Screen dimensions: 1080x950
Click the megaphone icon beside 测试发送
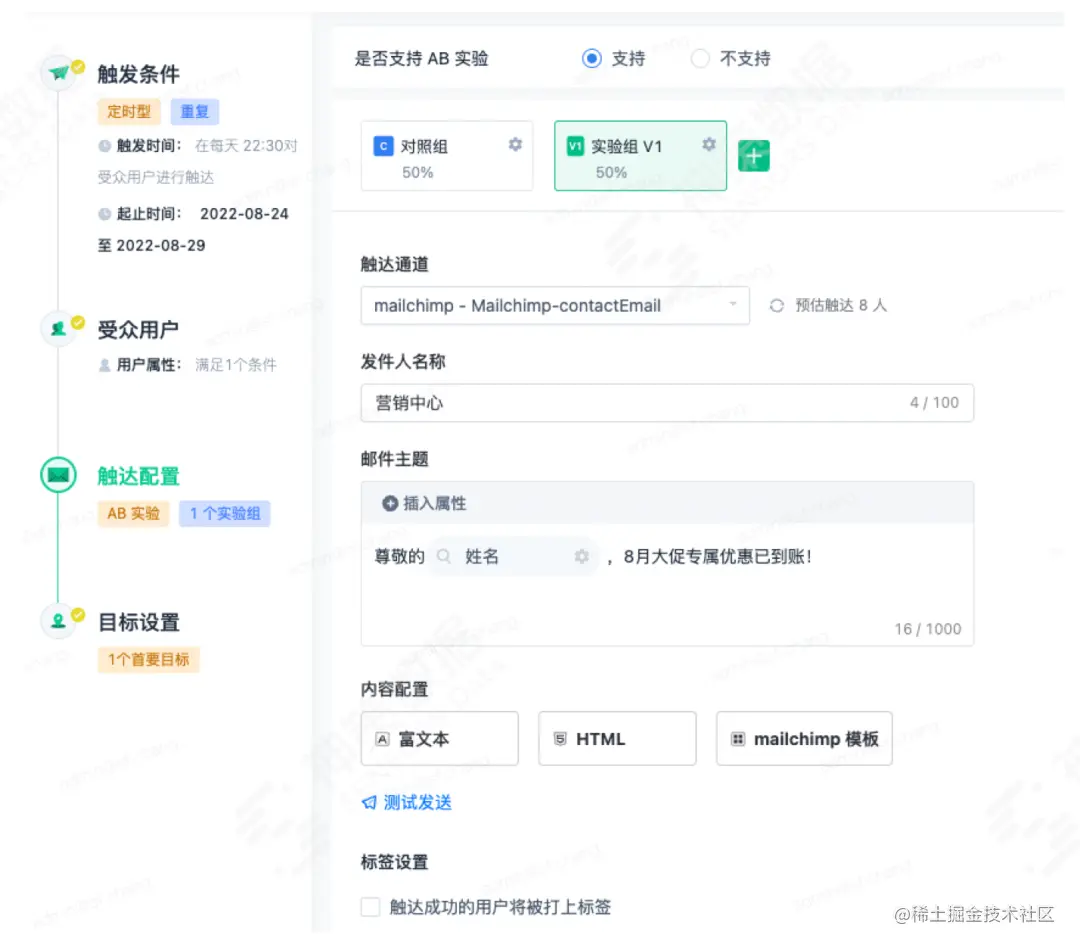[370, 802]
